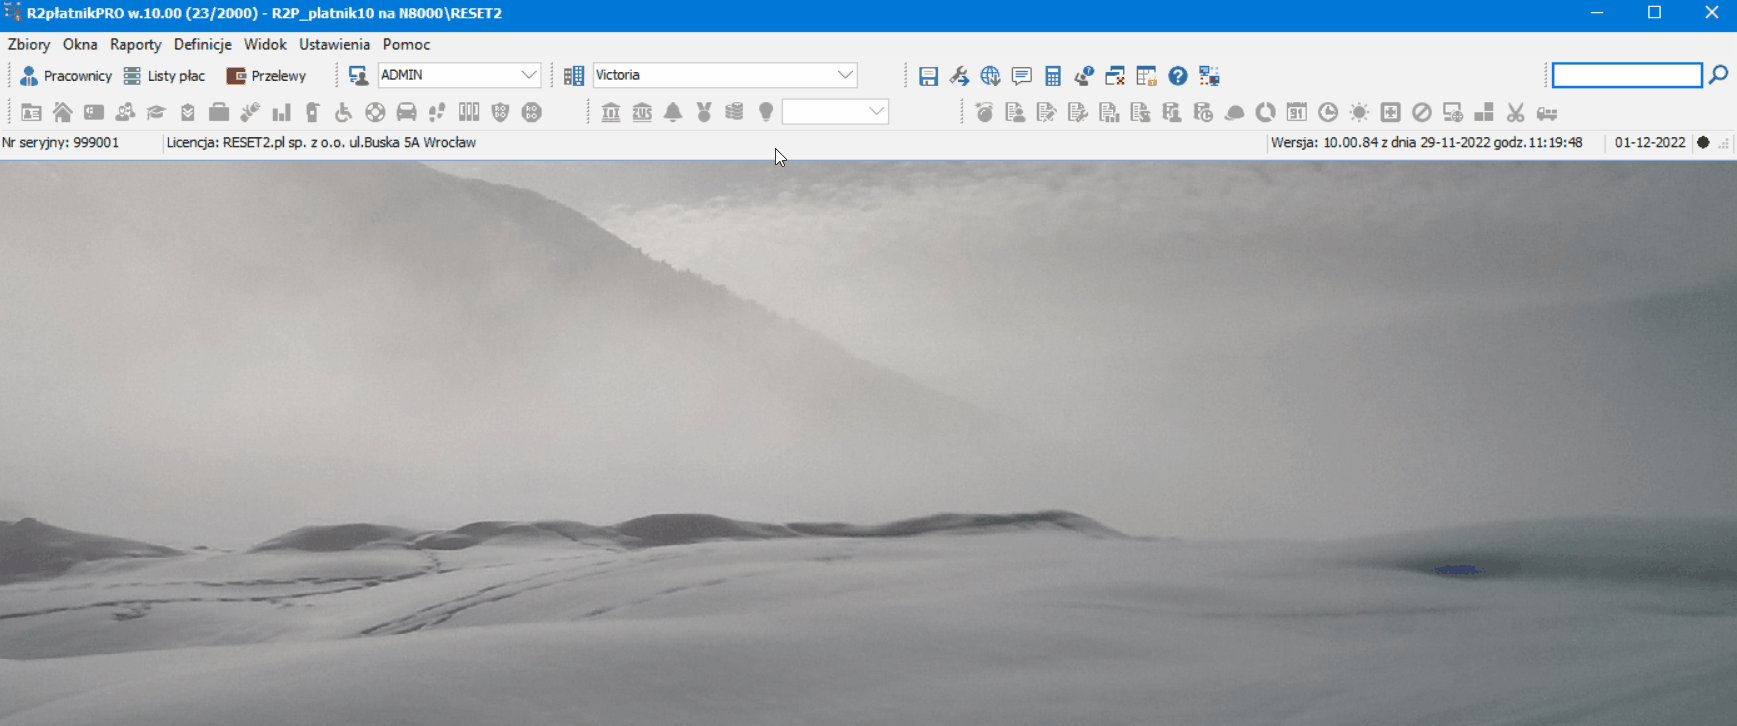Click the RODO octagon icon
This screenshot has height=726, width=1737.
click(532, 112)
